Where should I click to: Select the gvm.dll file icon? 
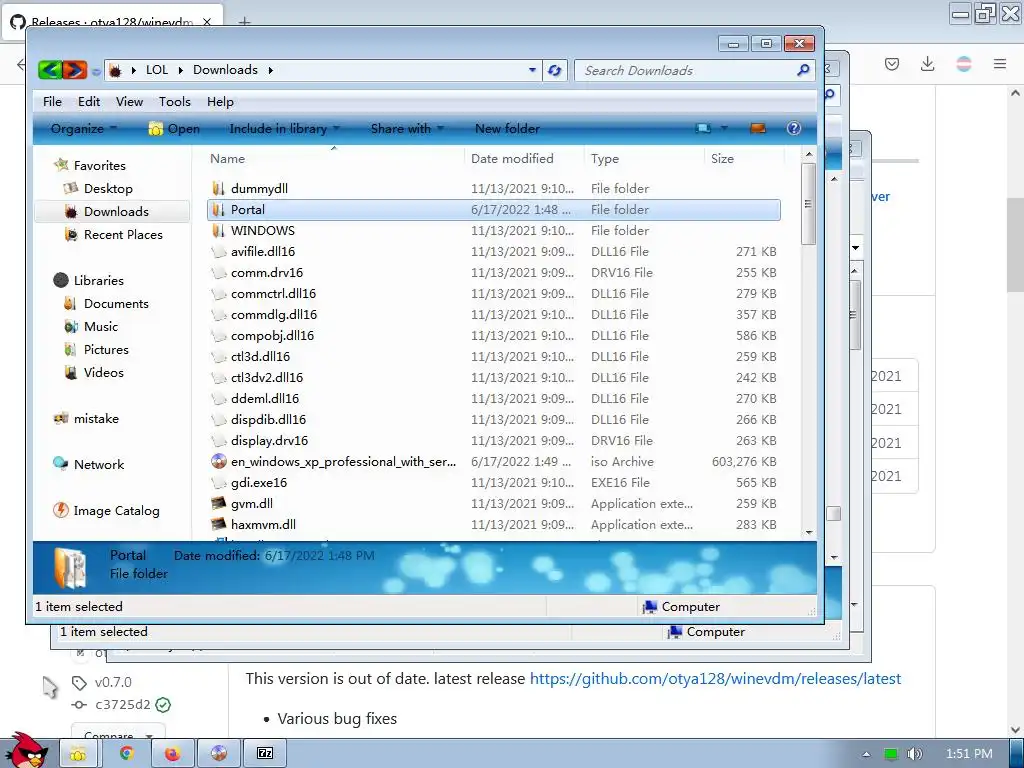[219, 504]
